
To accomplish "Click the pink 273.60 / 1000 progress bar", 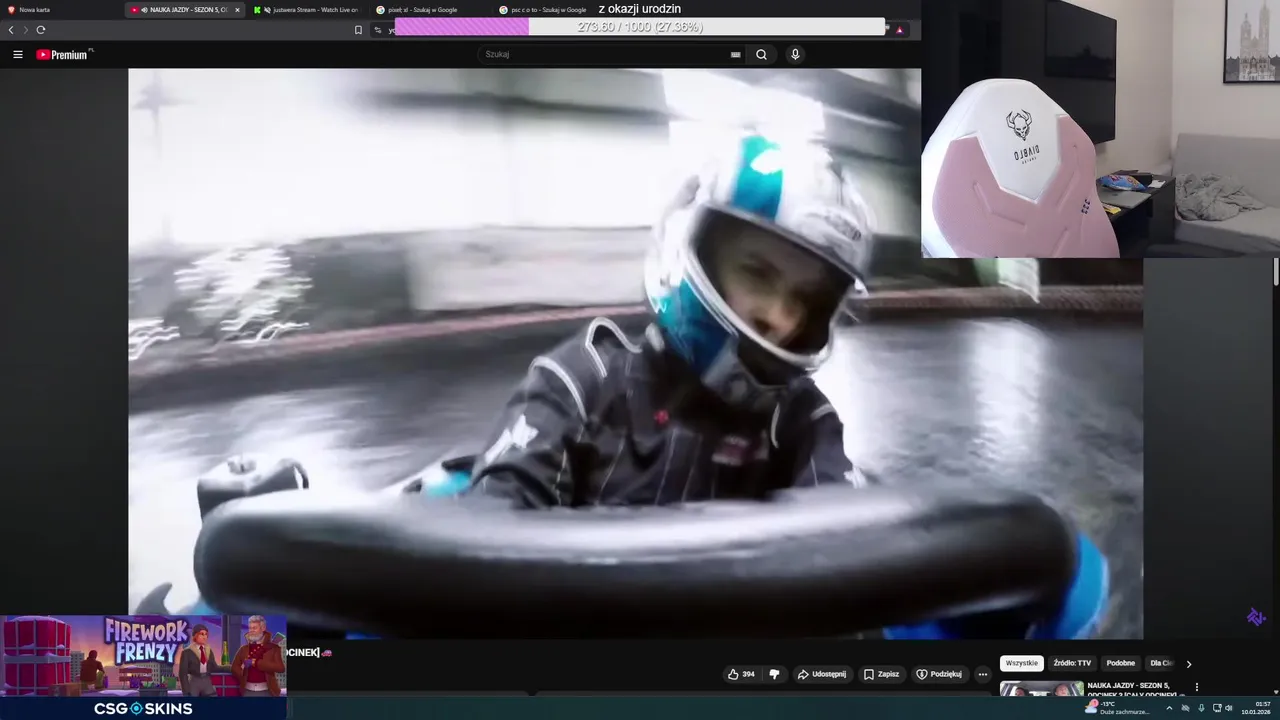I will click(640, 27).
